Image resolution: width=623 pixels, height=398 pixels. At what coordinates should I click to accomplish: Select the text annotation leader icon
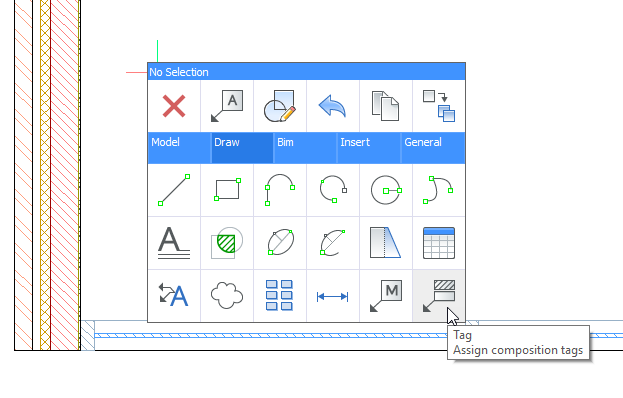(x=227, y=106)
